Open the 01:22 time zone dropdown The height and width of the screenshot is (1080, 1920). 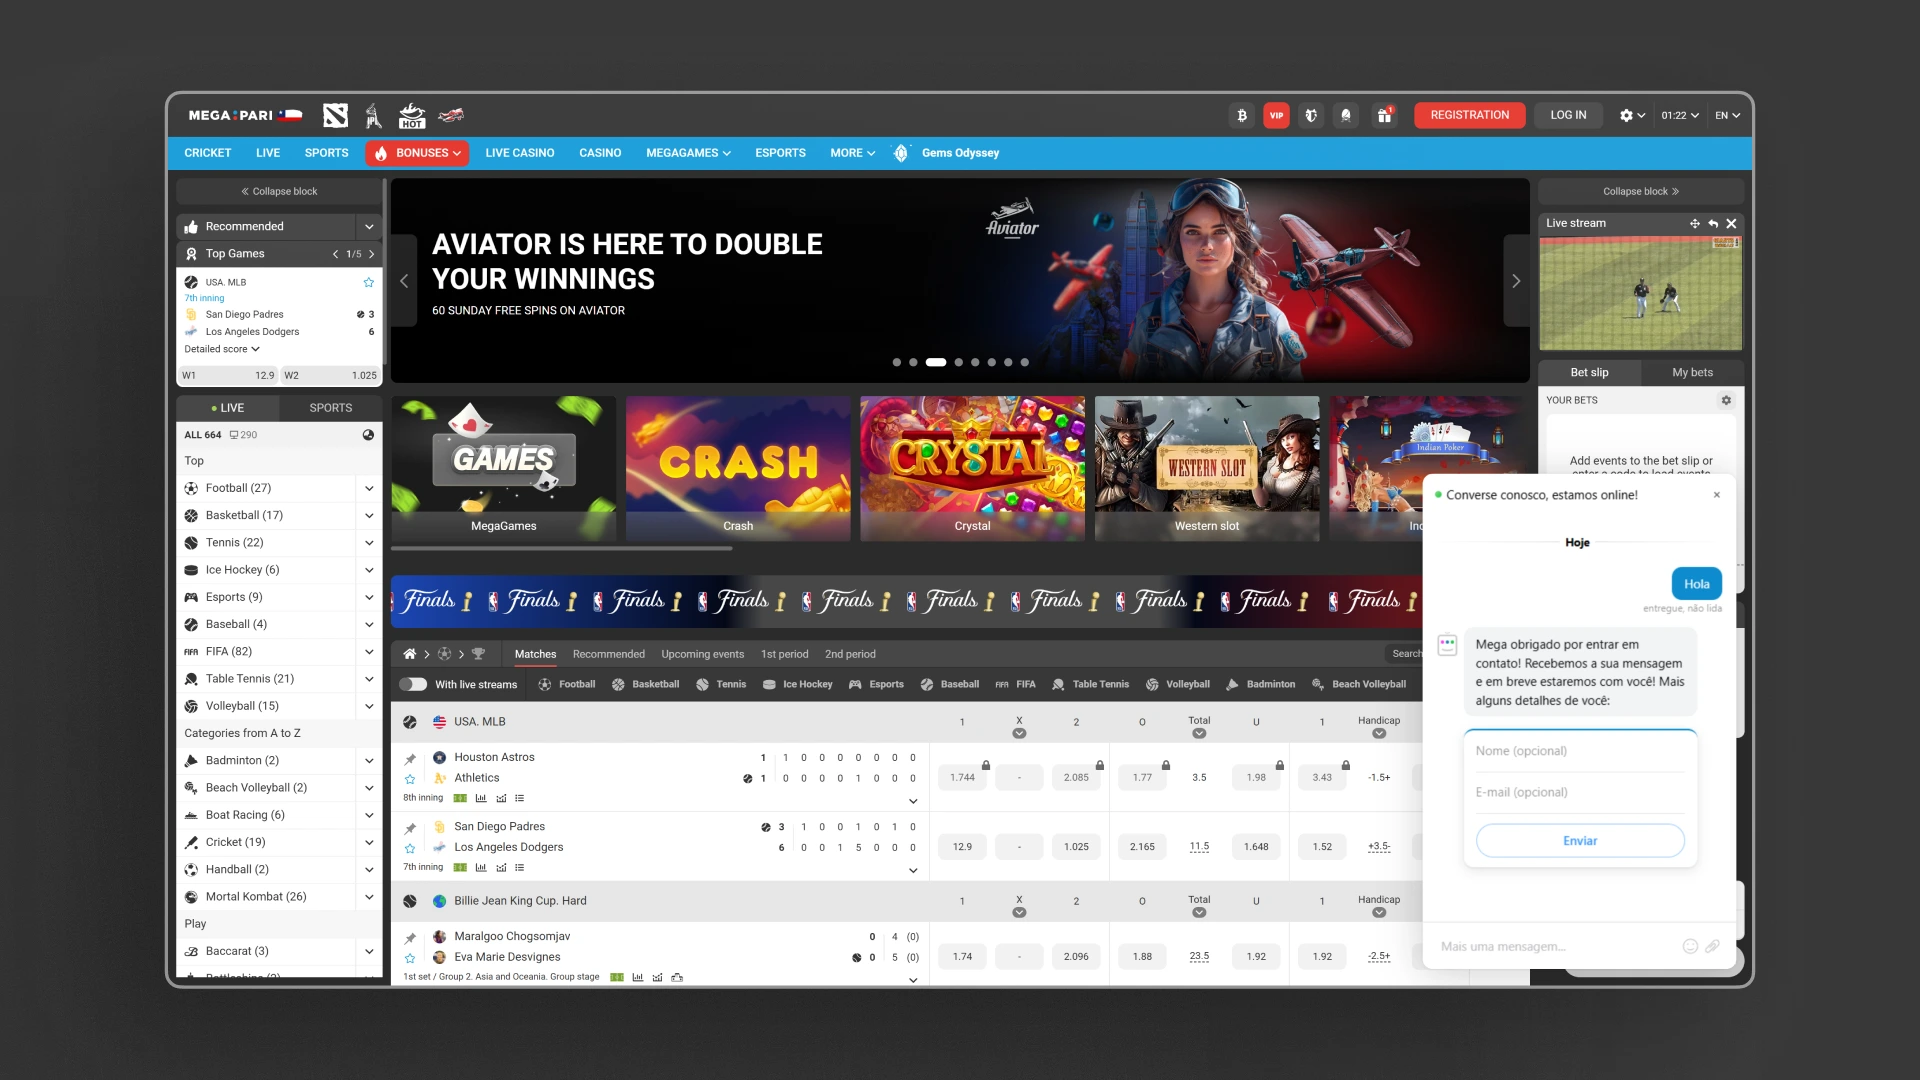click(1680, 116)
